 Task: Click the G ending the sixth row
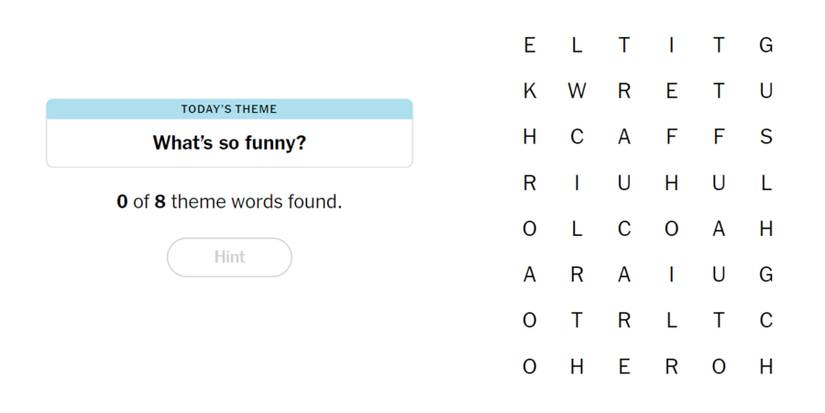(x=766, y=275)
